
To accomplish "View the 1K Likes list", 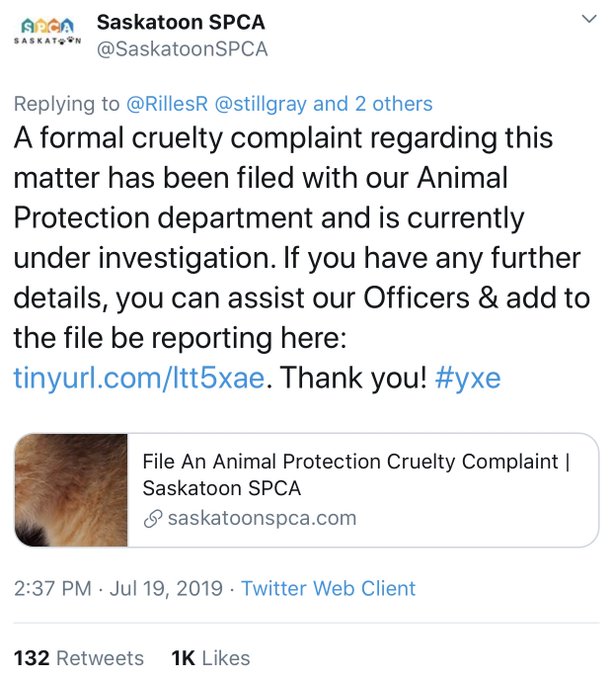I will pyautogui.click(x=210, y=657).
